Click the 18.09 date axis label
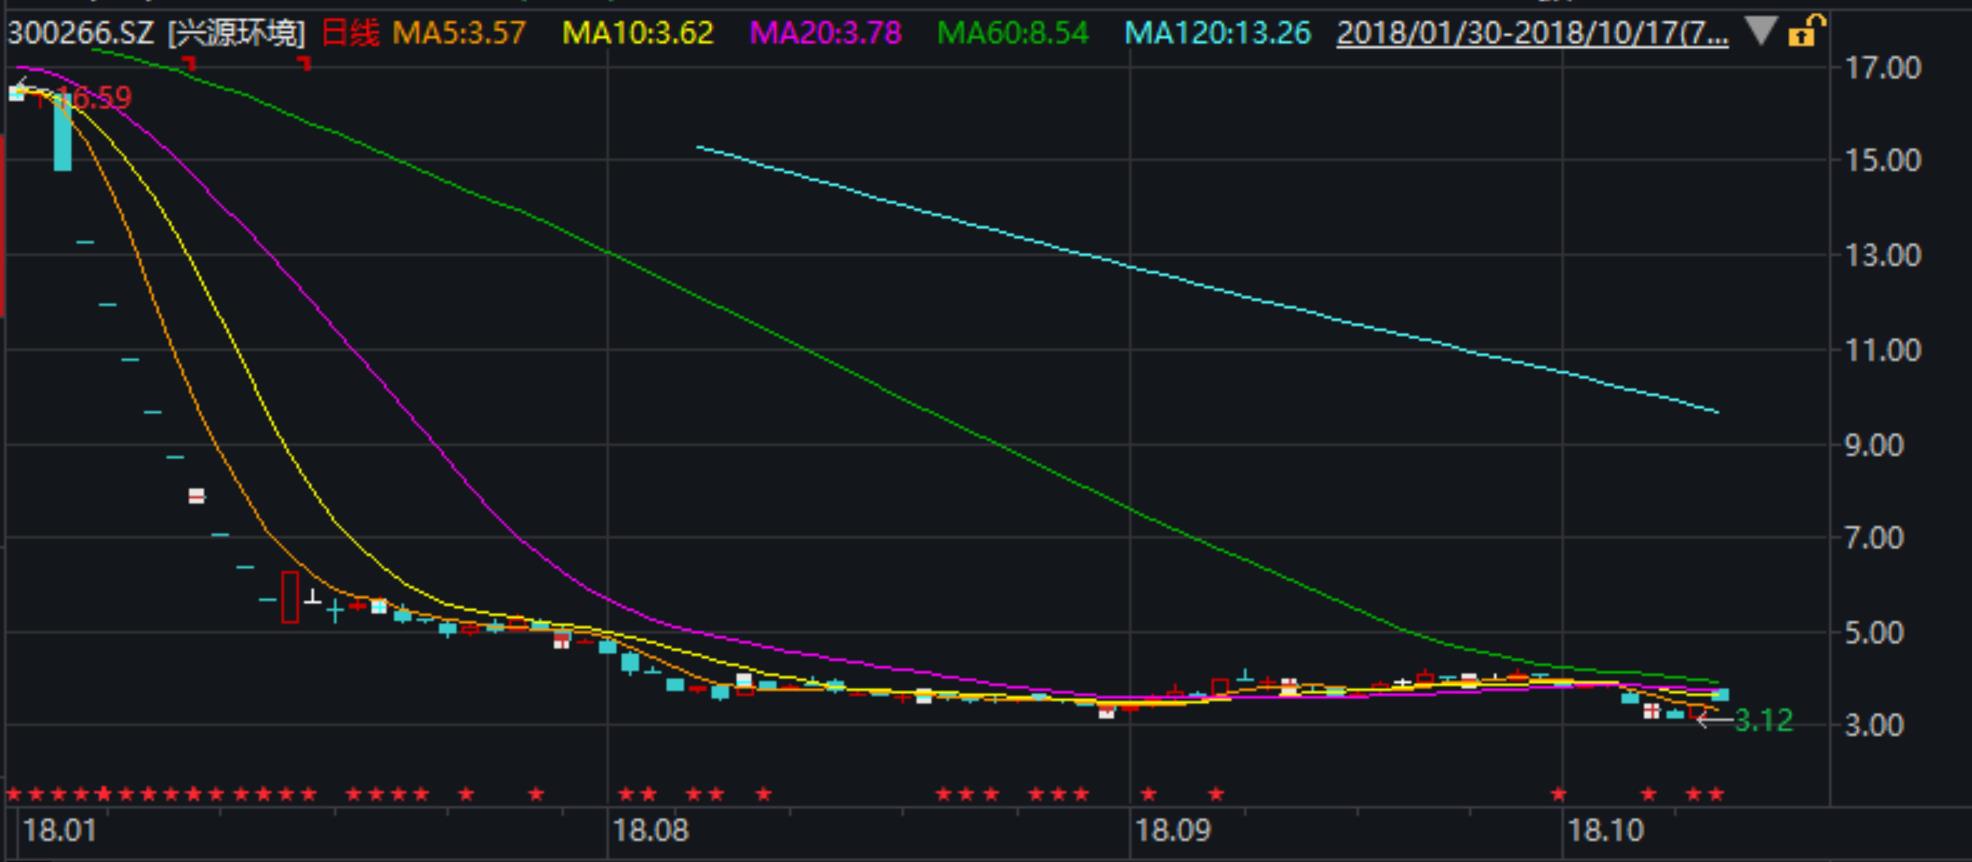The height and width of the screenshot is (862, 1972). (1173, 831)
